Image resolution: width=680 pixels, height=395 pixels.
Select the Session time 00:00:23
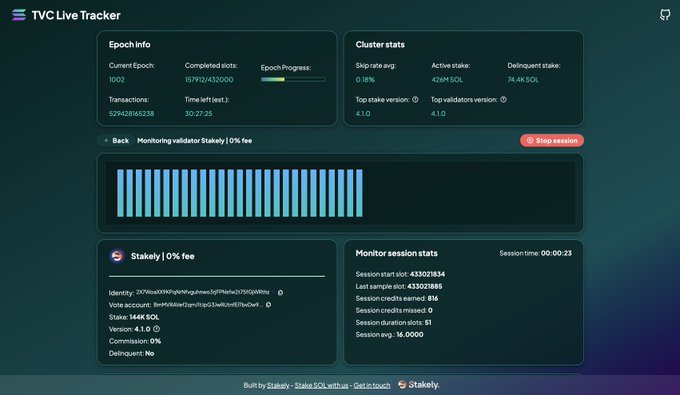tap(556, 253)
